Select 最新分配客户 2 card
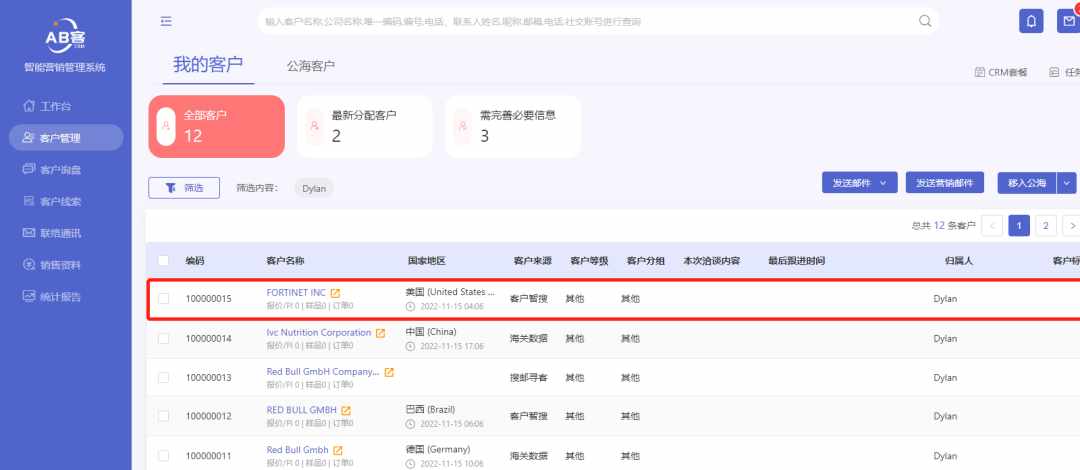 (x=364, y=126)
